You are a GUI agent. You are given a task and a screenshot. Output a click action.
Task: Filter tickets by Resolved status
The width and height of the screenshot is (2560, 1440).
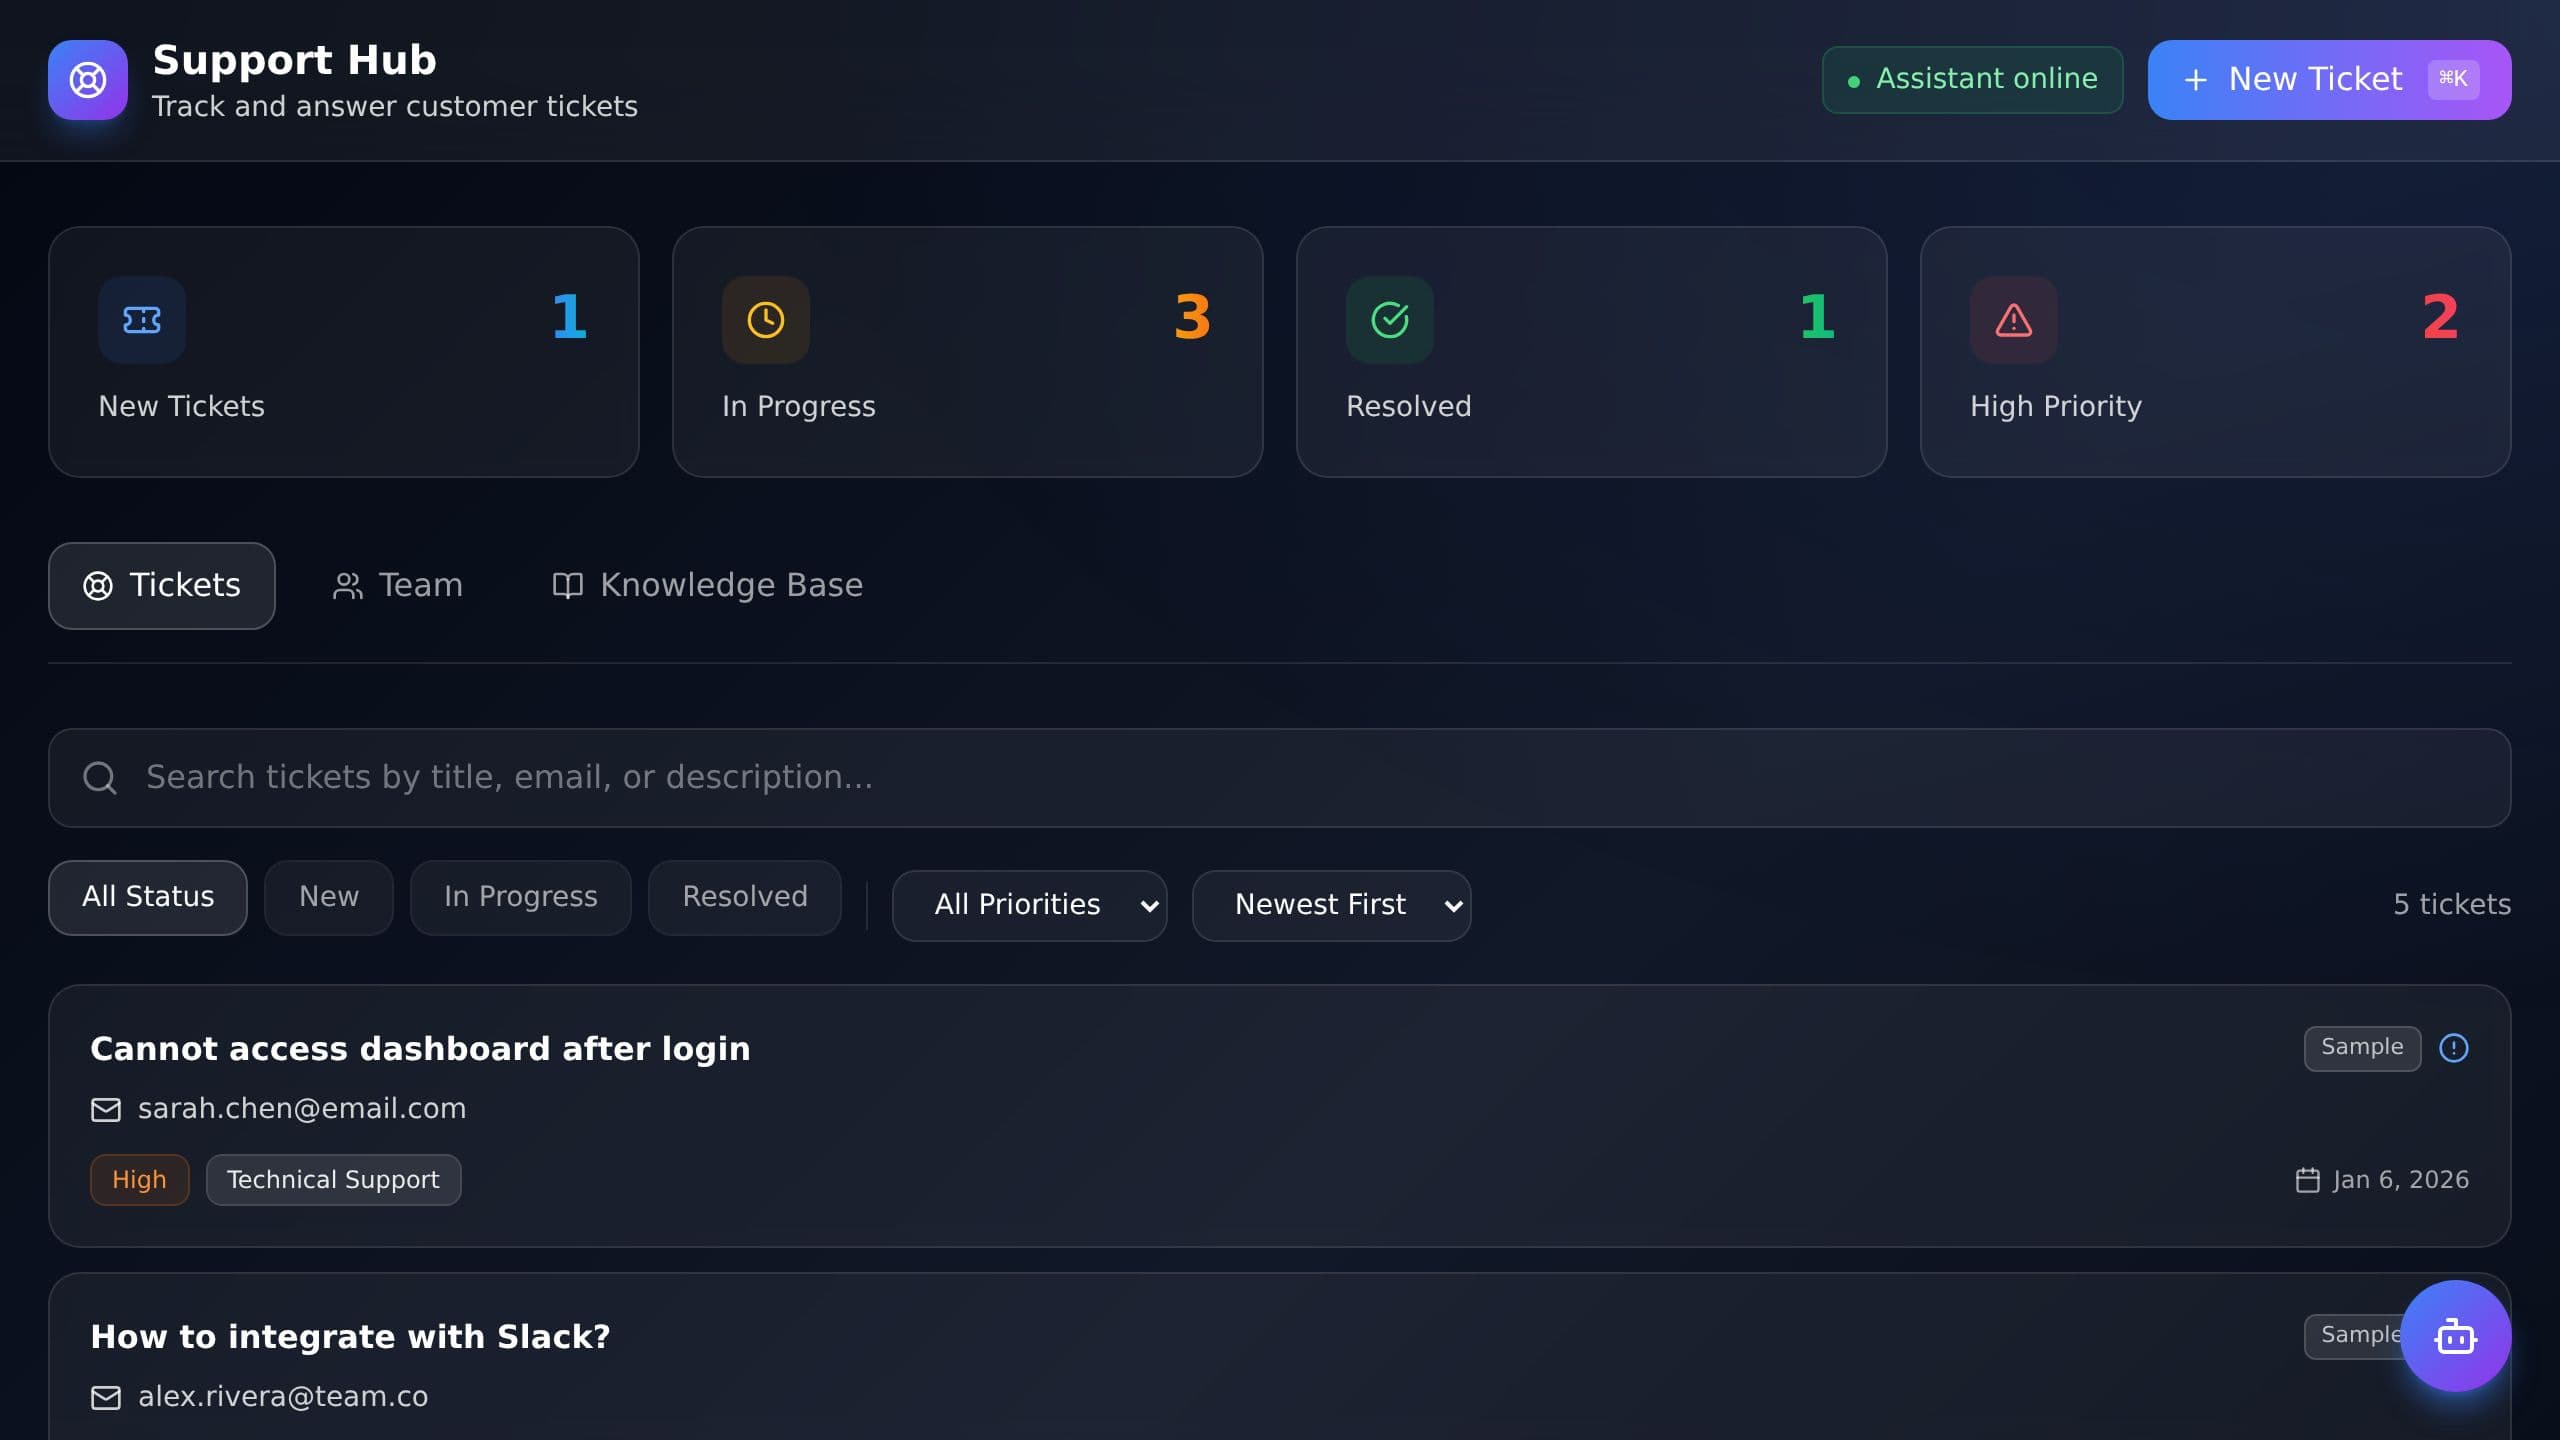(x=745, y=897)
